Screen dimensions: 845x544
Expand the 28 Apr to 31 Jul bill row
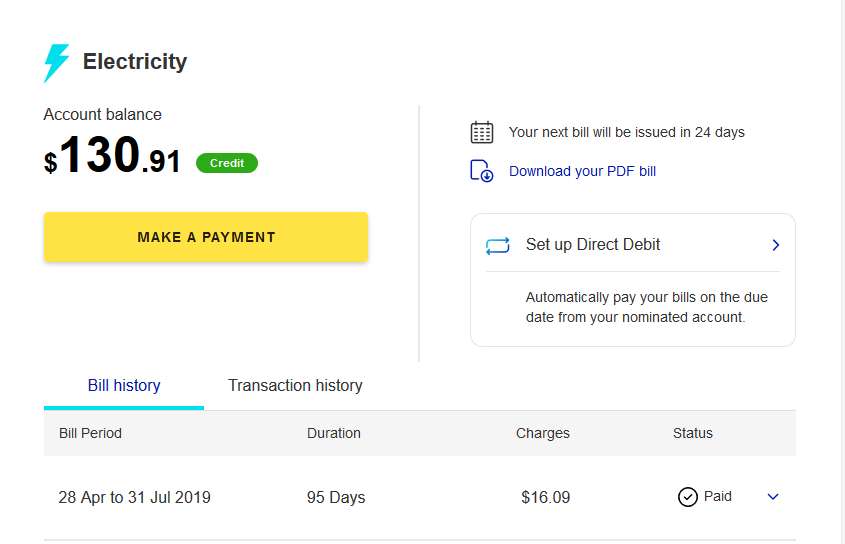[772, 497]
